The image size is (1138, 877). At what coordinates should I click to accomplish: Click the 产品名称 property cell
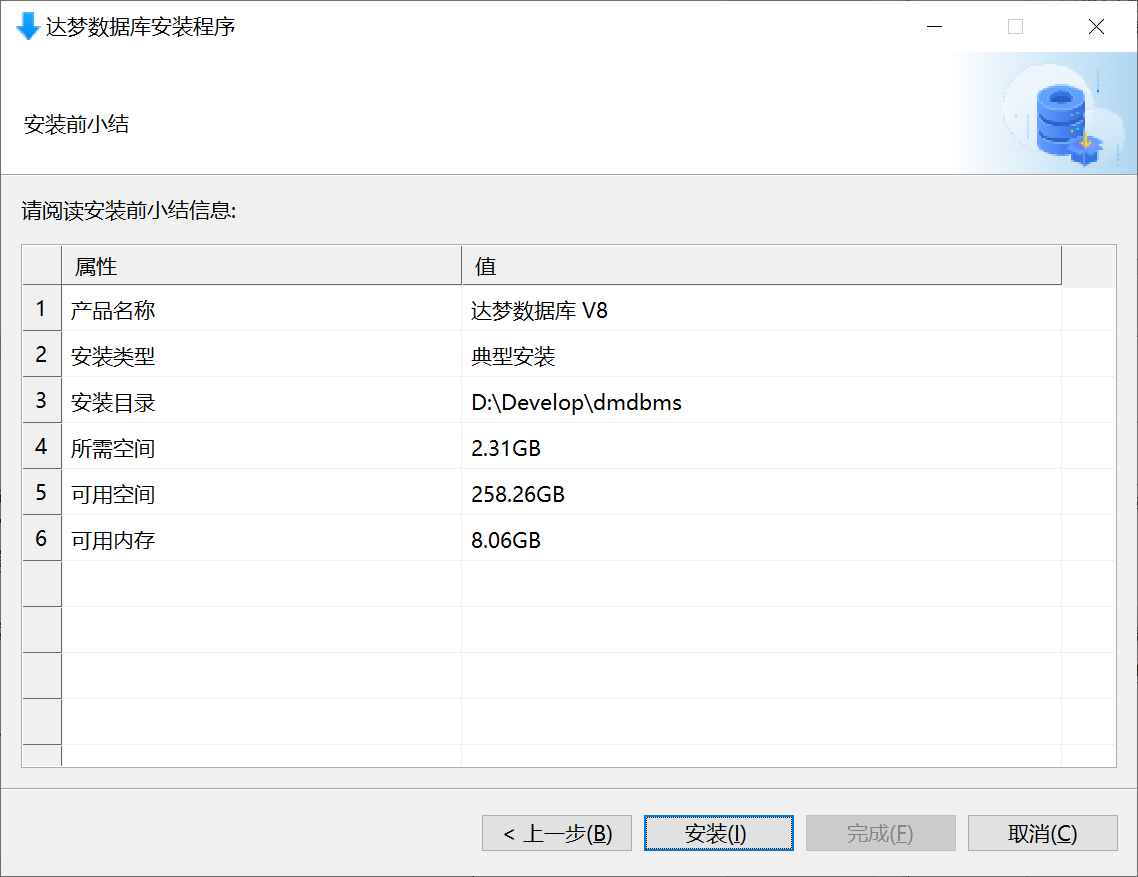coord(261,309)
